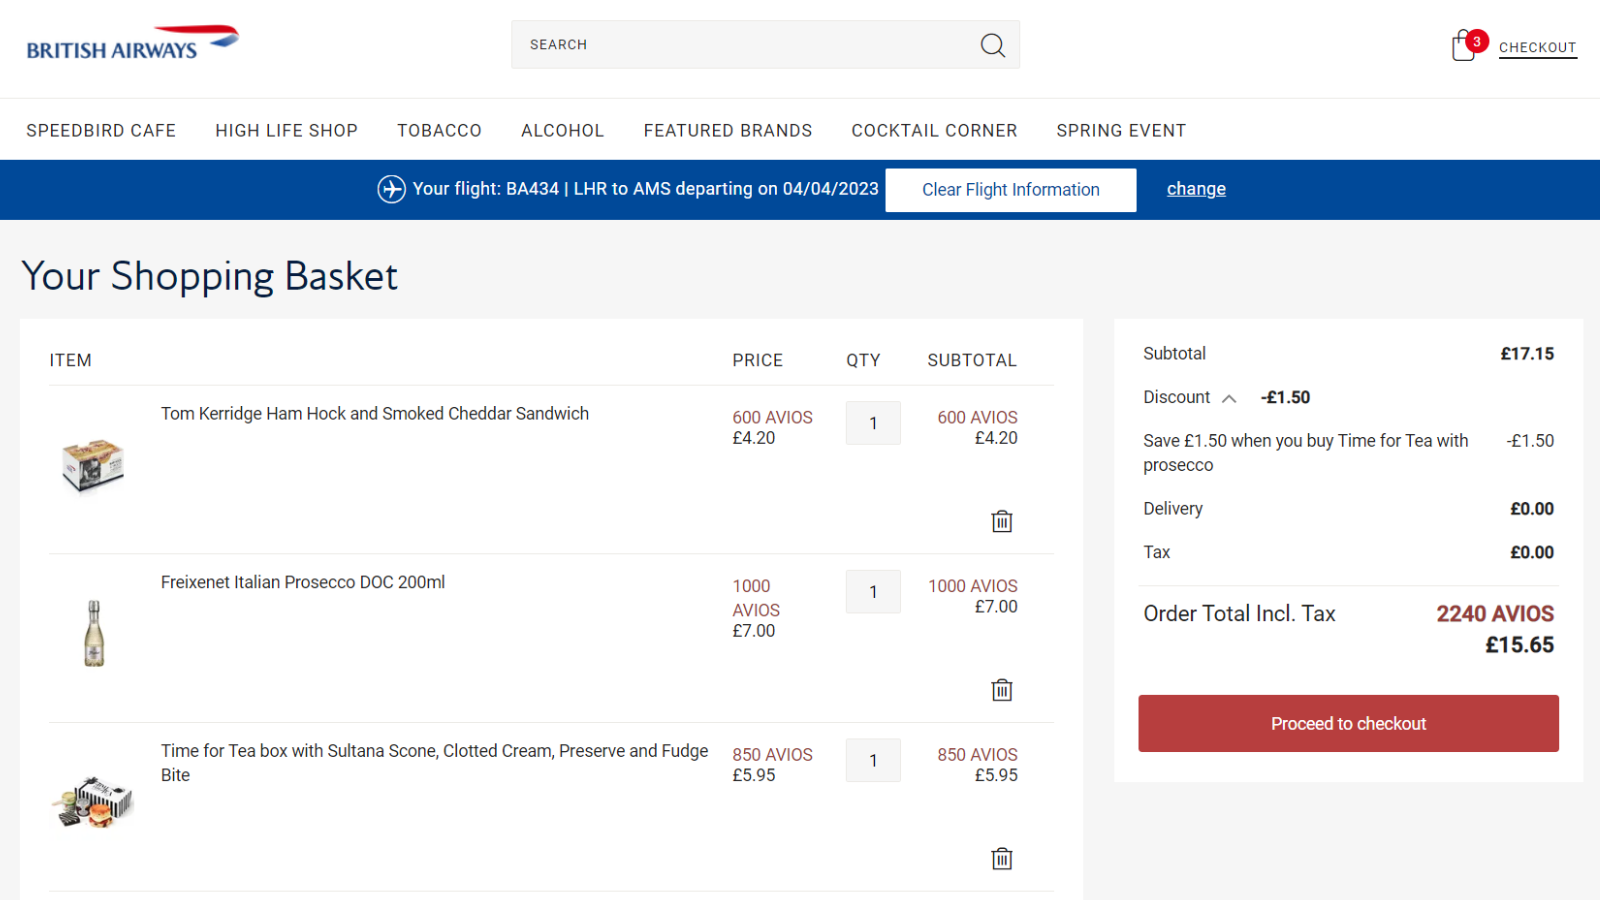
Task: Click the order total 2240 AVIOS
Action: pos(1495,614)
